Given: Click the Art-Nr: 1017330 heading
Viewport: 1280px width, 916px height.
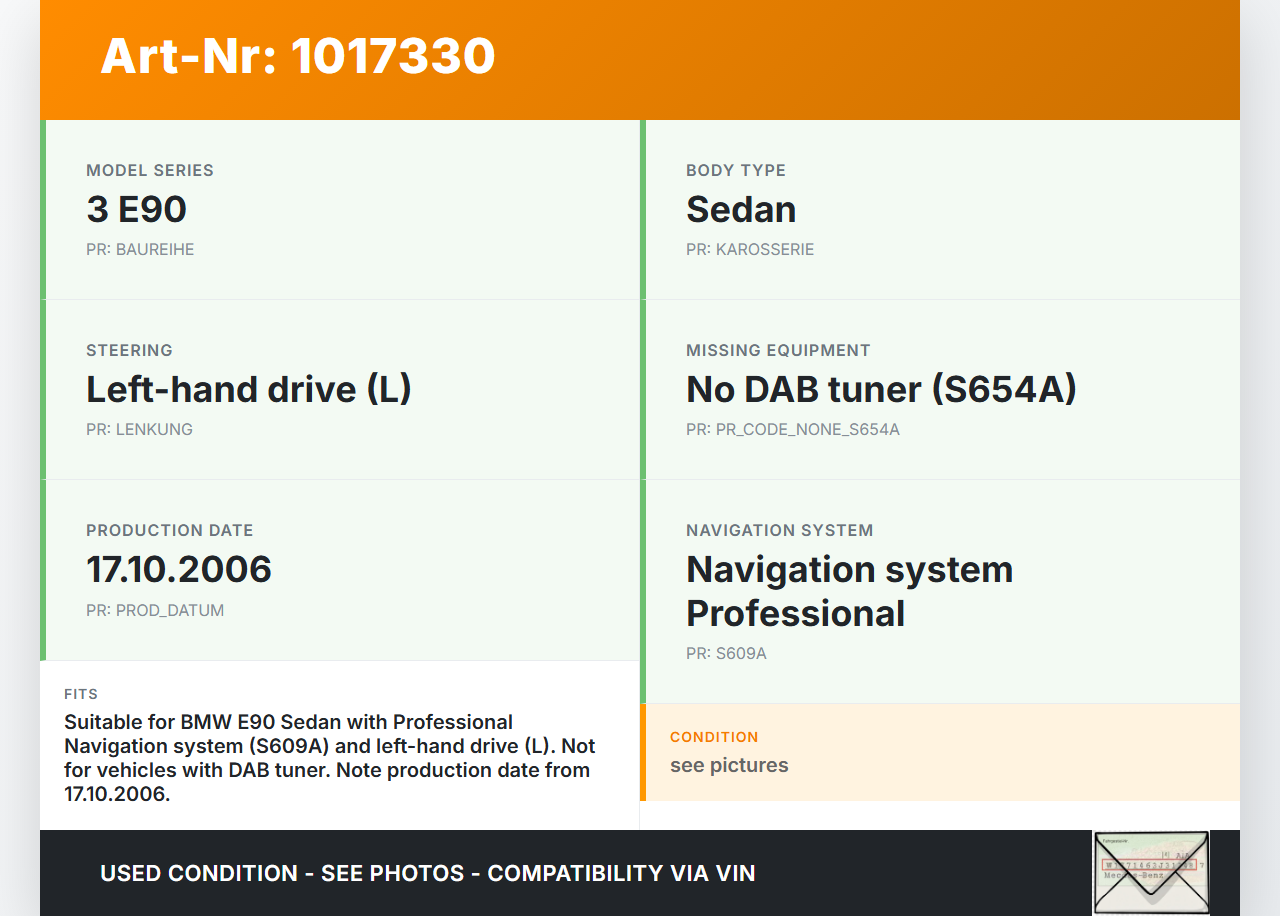Looking at the screenshot, I should tap(298, 56).
